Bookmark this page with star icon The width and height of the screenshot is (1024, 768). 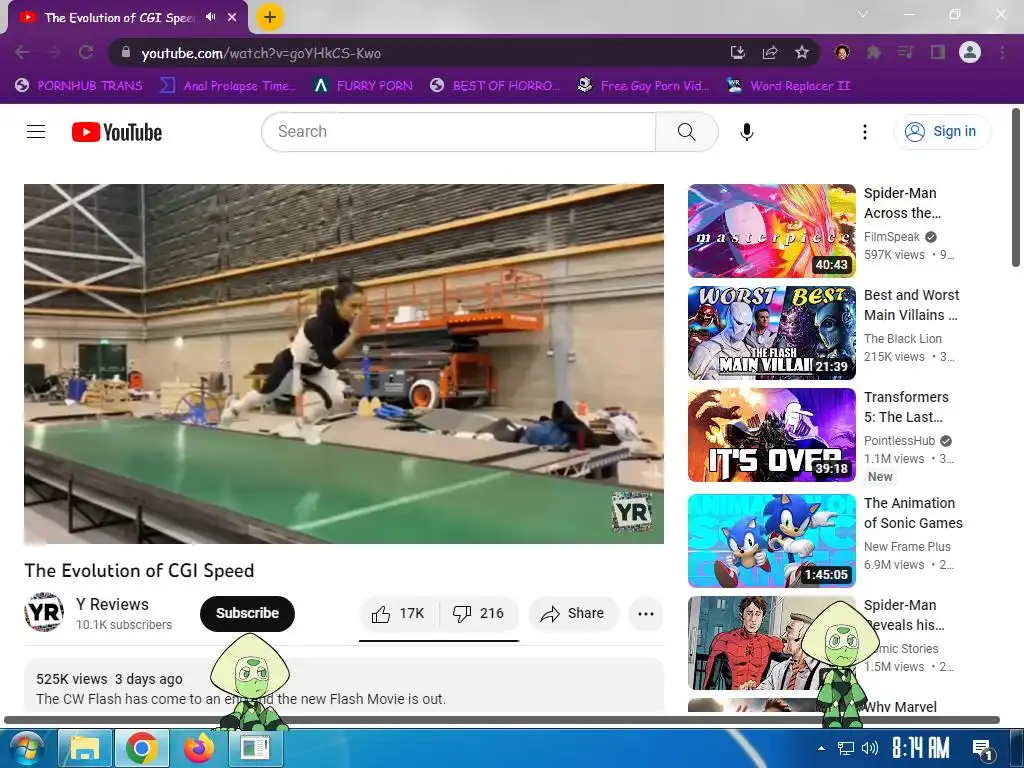(x=802, y=52)
